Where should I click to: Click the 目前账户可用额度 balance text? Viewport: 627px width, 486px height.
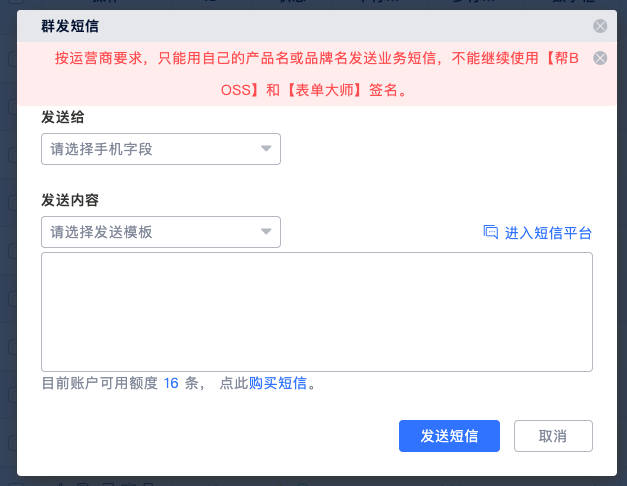(99, 383)
